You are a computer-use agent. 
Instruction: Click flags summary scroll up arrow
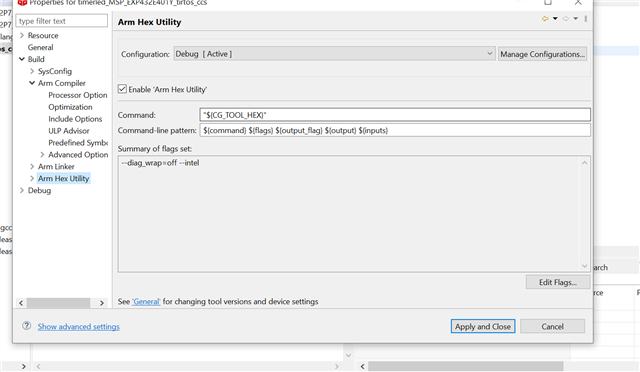point(584,163)
